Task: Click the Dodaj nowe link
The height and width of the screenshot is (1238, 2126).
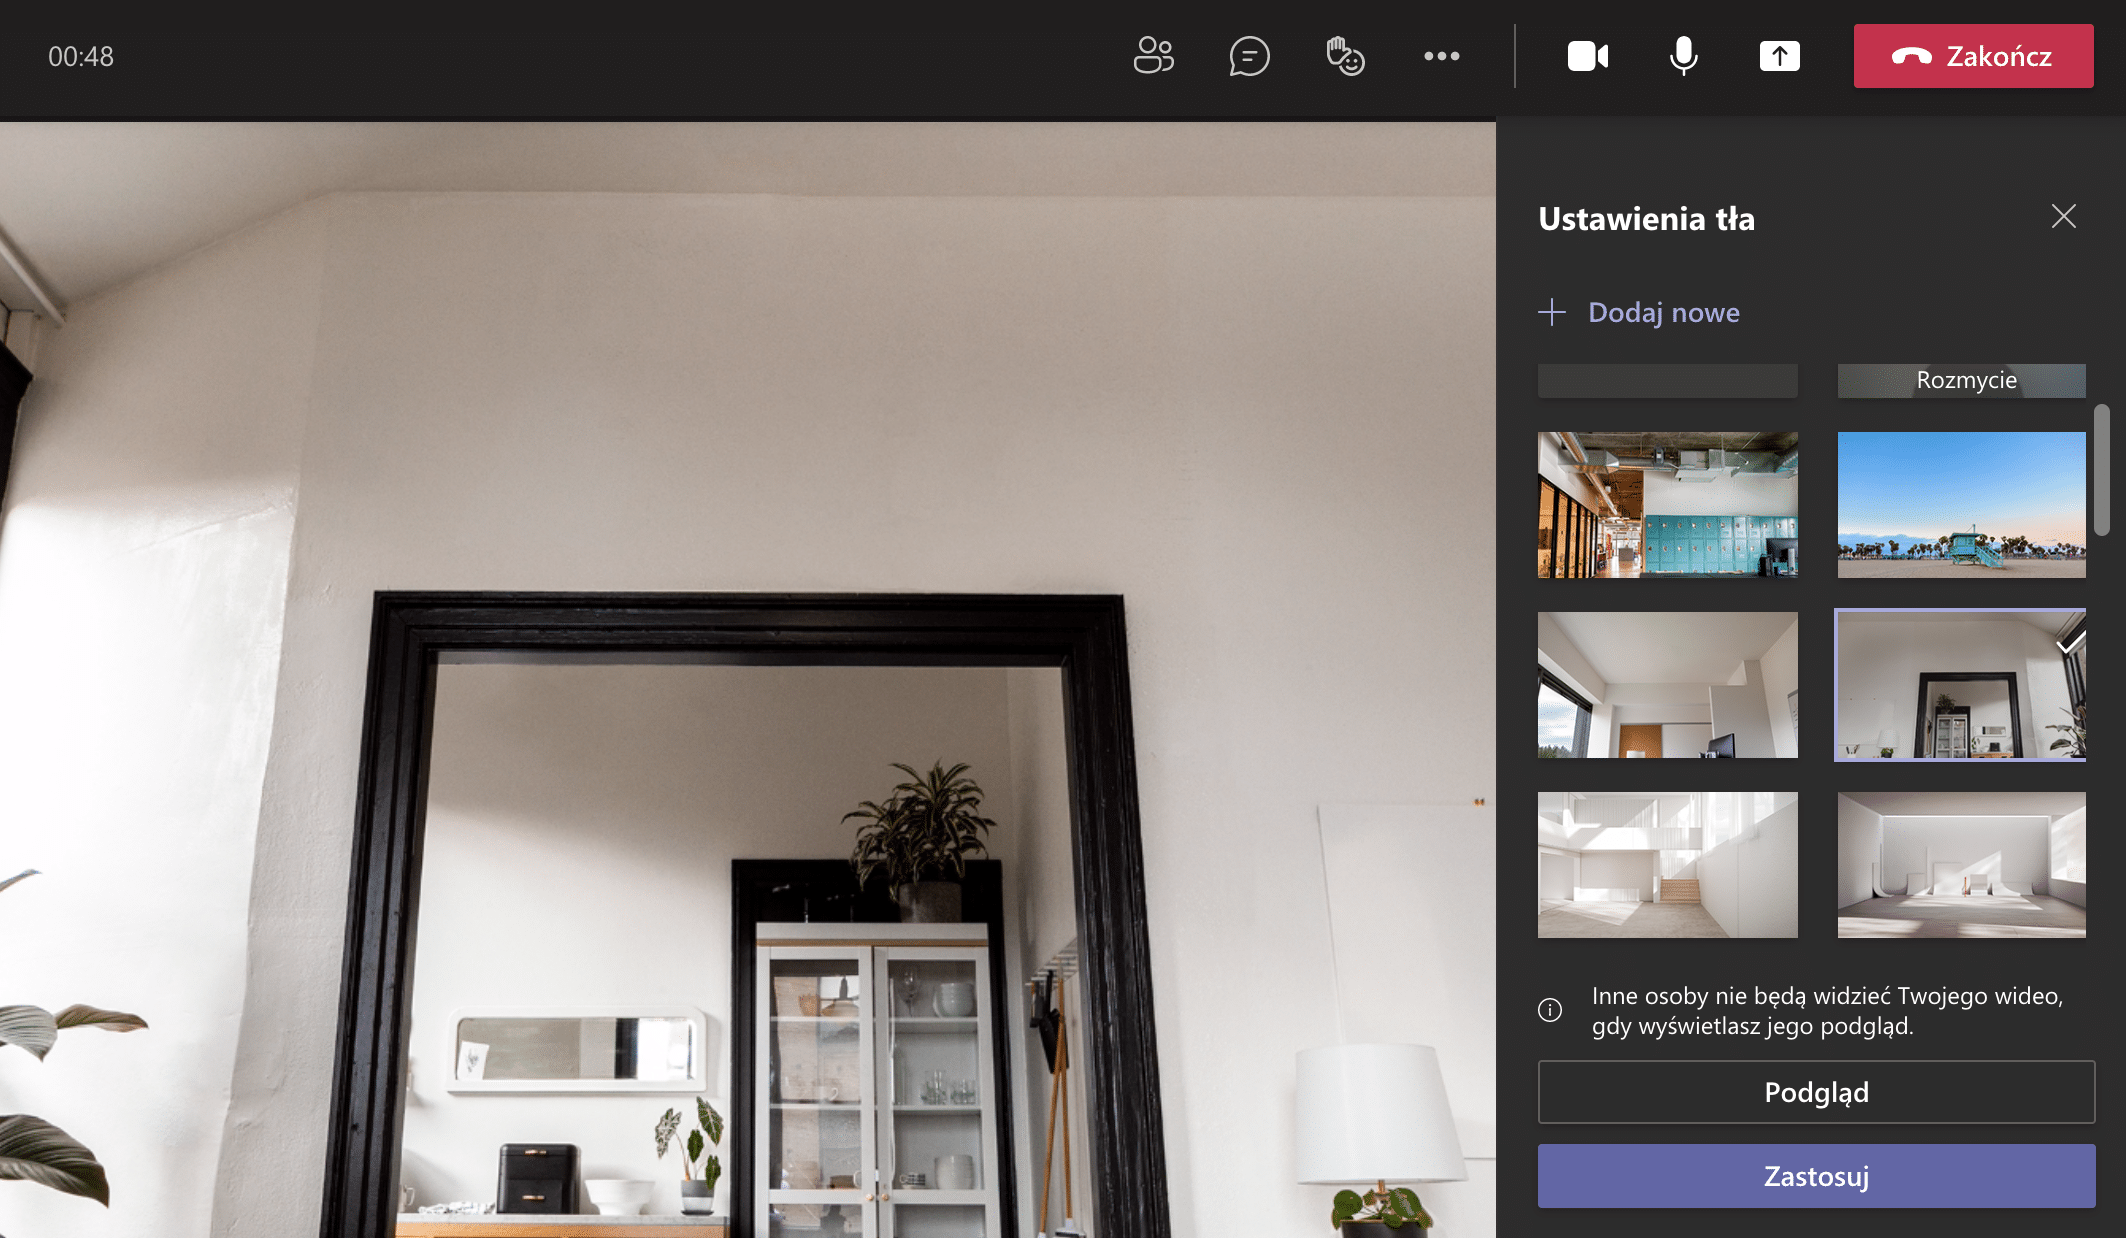Action: click(1663, 312)
